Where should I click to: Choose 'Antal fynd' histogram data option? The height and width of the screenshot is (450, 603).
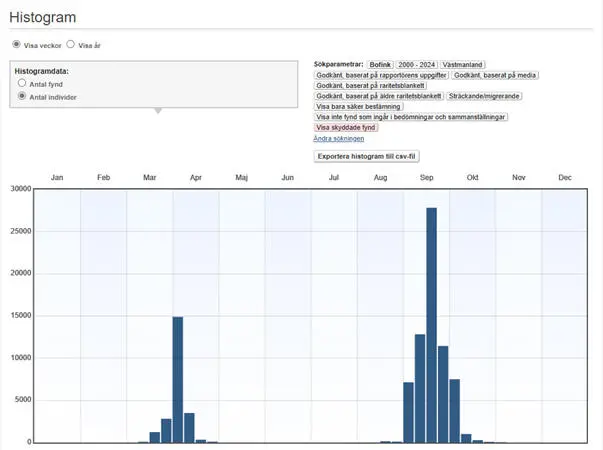(22, 84)
